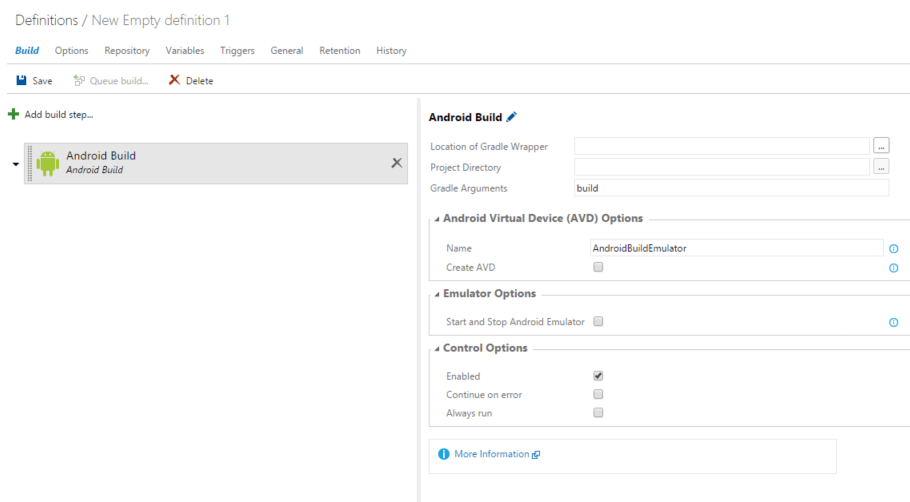Image resolution: width=910 pixels, height=502 pixels.
Task: Click the info icon beside Create AVD
Action: pos(893,268)
